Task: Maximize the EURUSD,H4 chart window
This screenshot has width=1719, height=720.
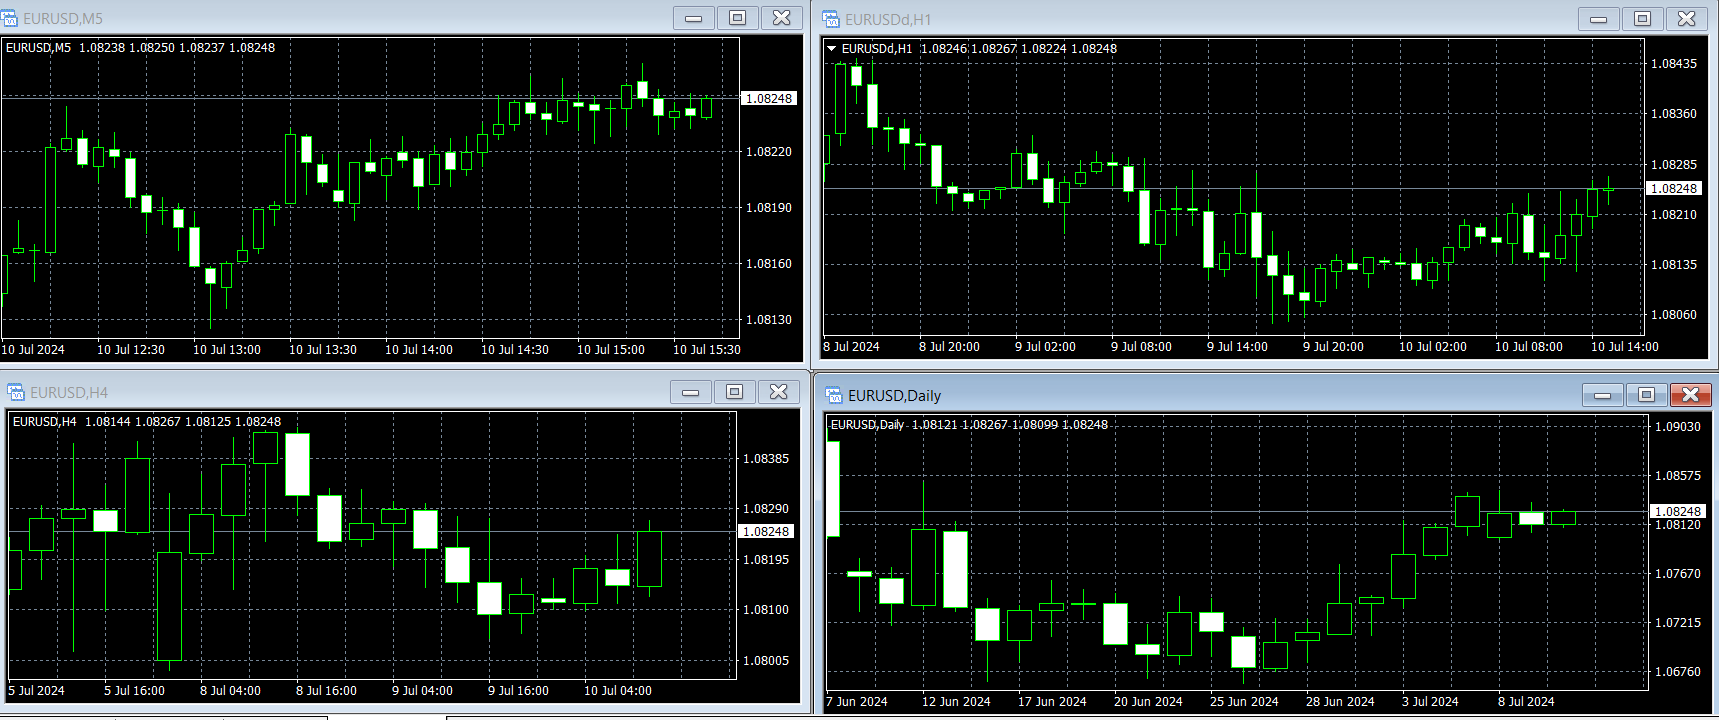Action: 734,392
